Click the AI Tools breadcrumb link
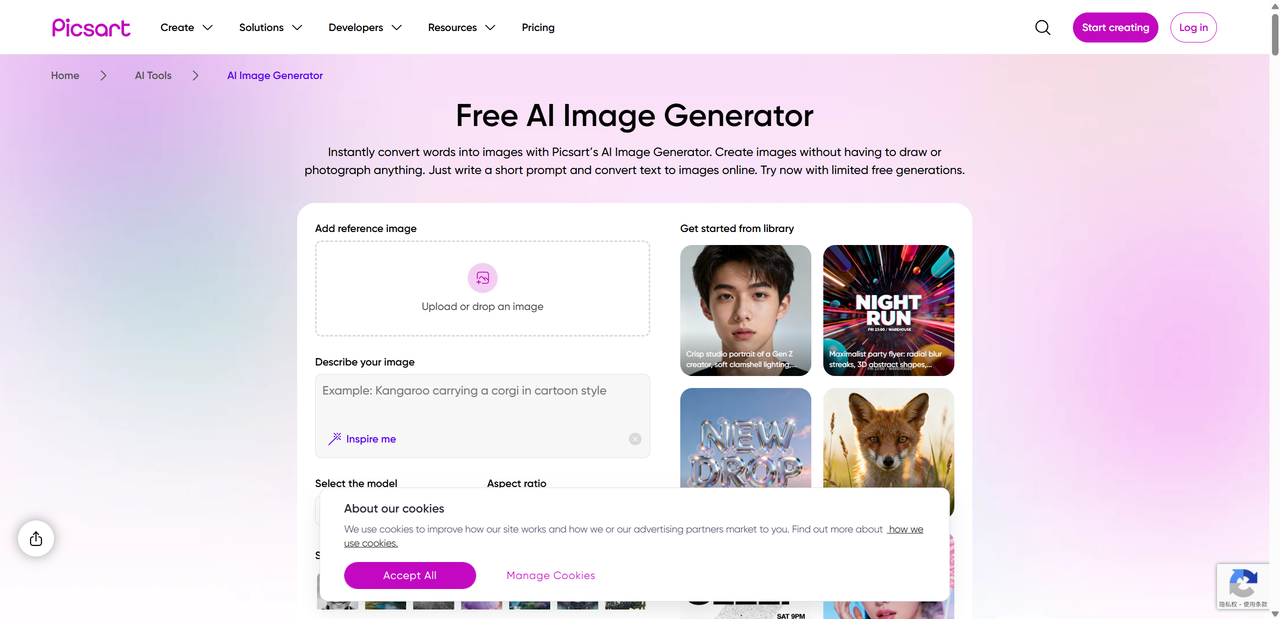Viewport: 1280px width, 619px height. (x=153, y=76)
